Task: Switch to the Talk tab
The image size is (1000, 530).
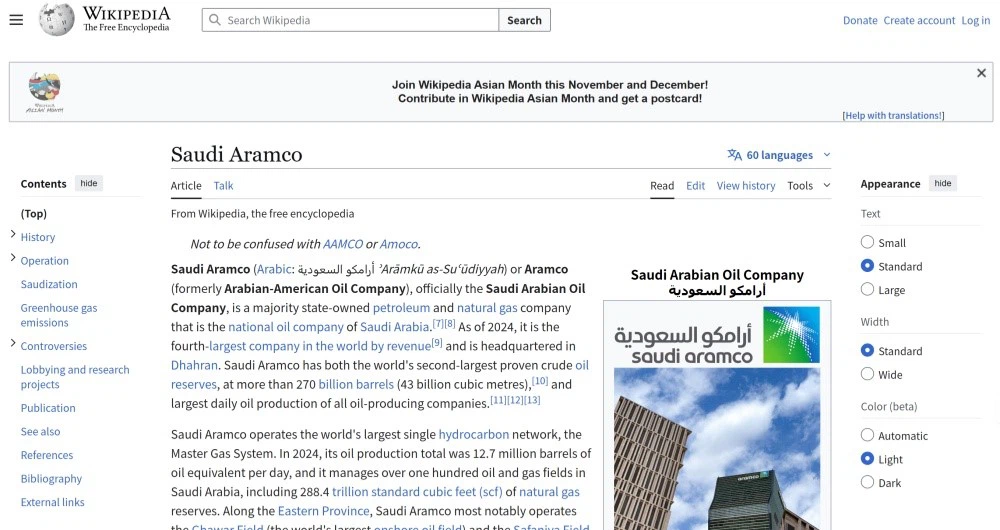Action: coord(223,186)
